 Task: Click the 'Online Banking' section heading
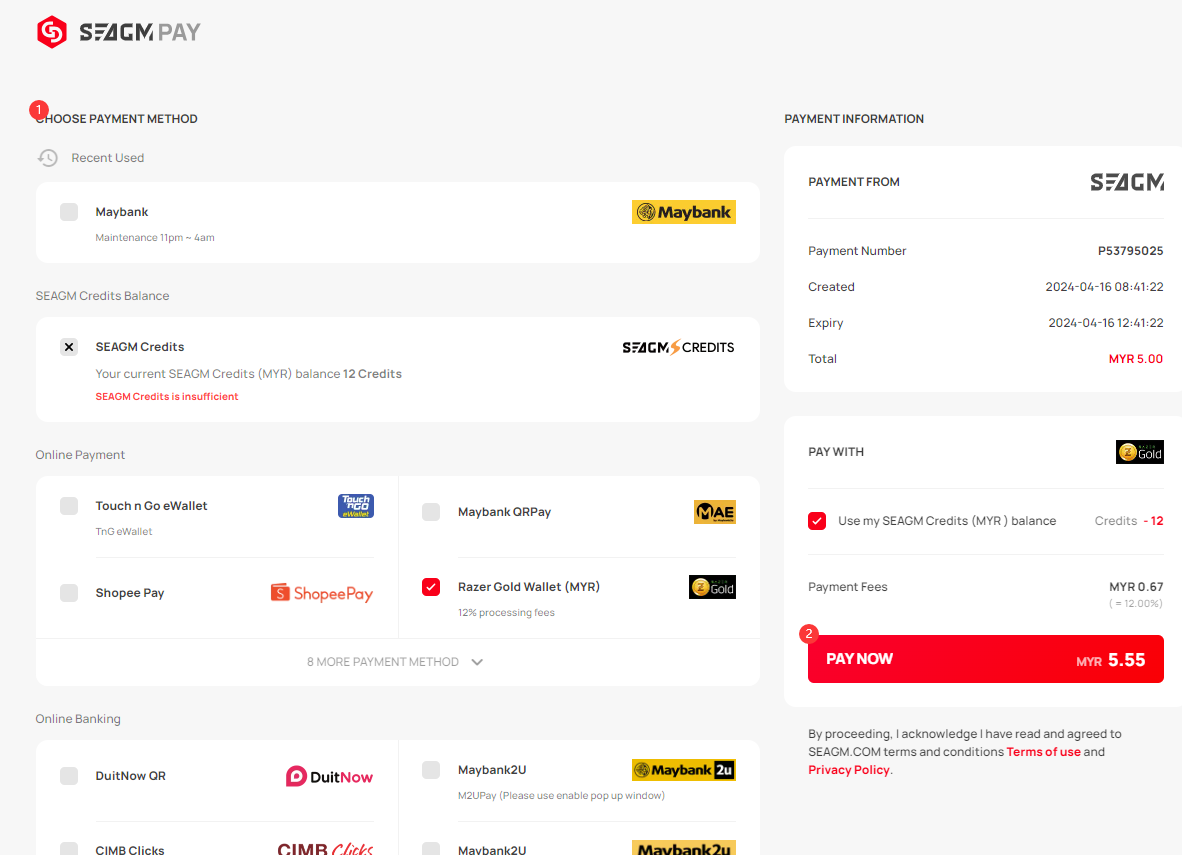(x=78, y=719)
